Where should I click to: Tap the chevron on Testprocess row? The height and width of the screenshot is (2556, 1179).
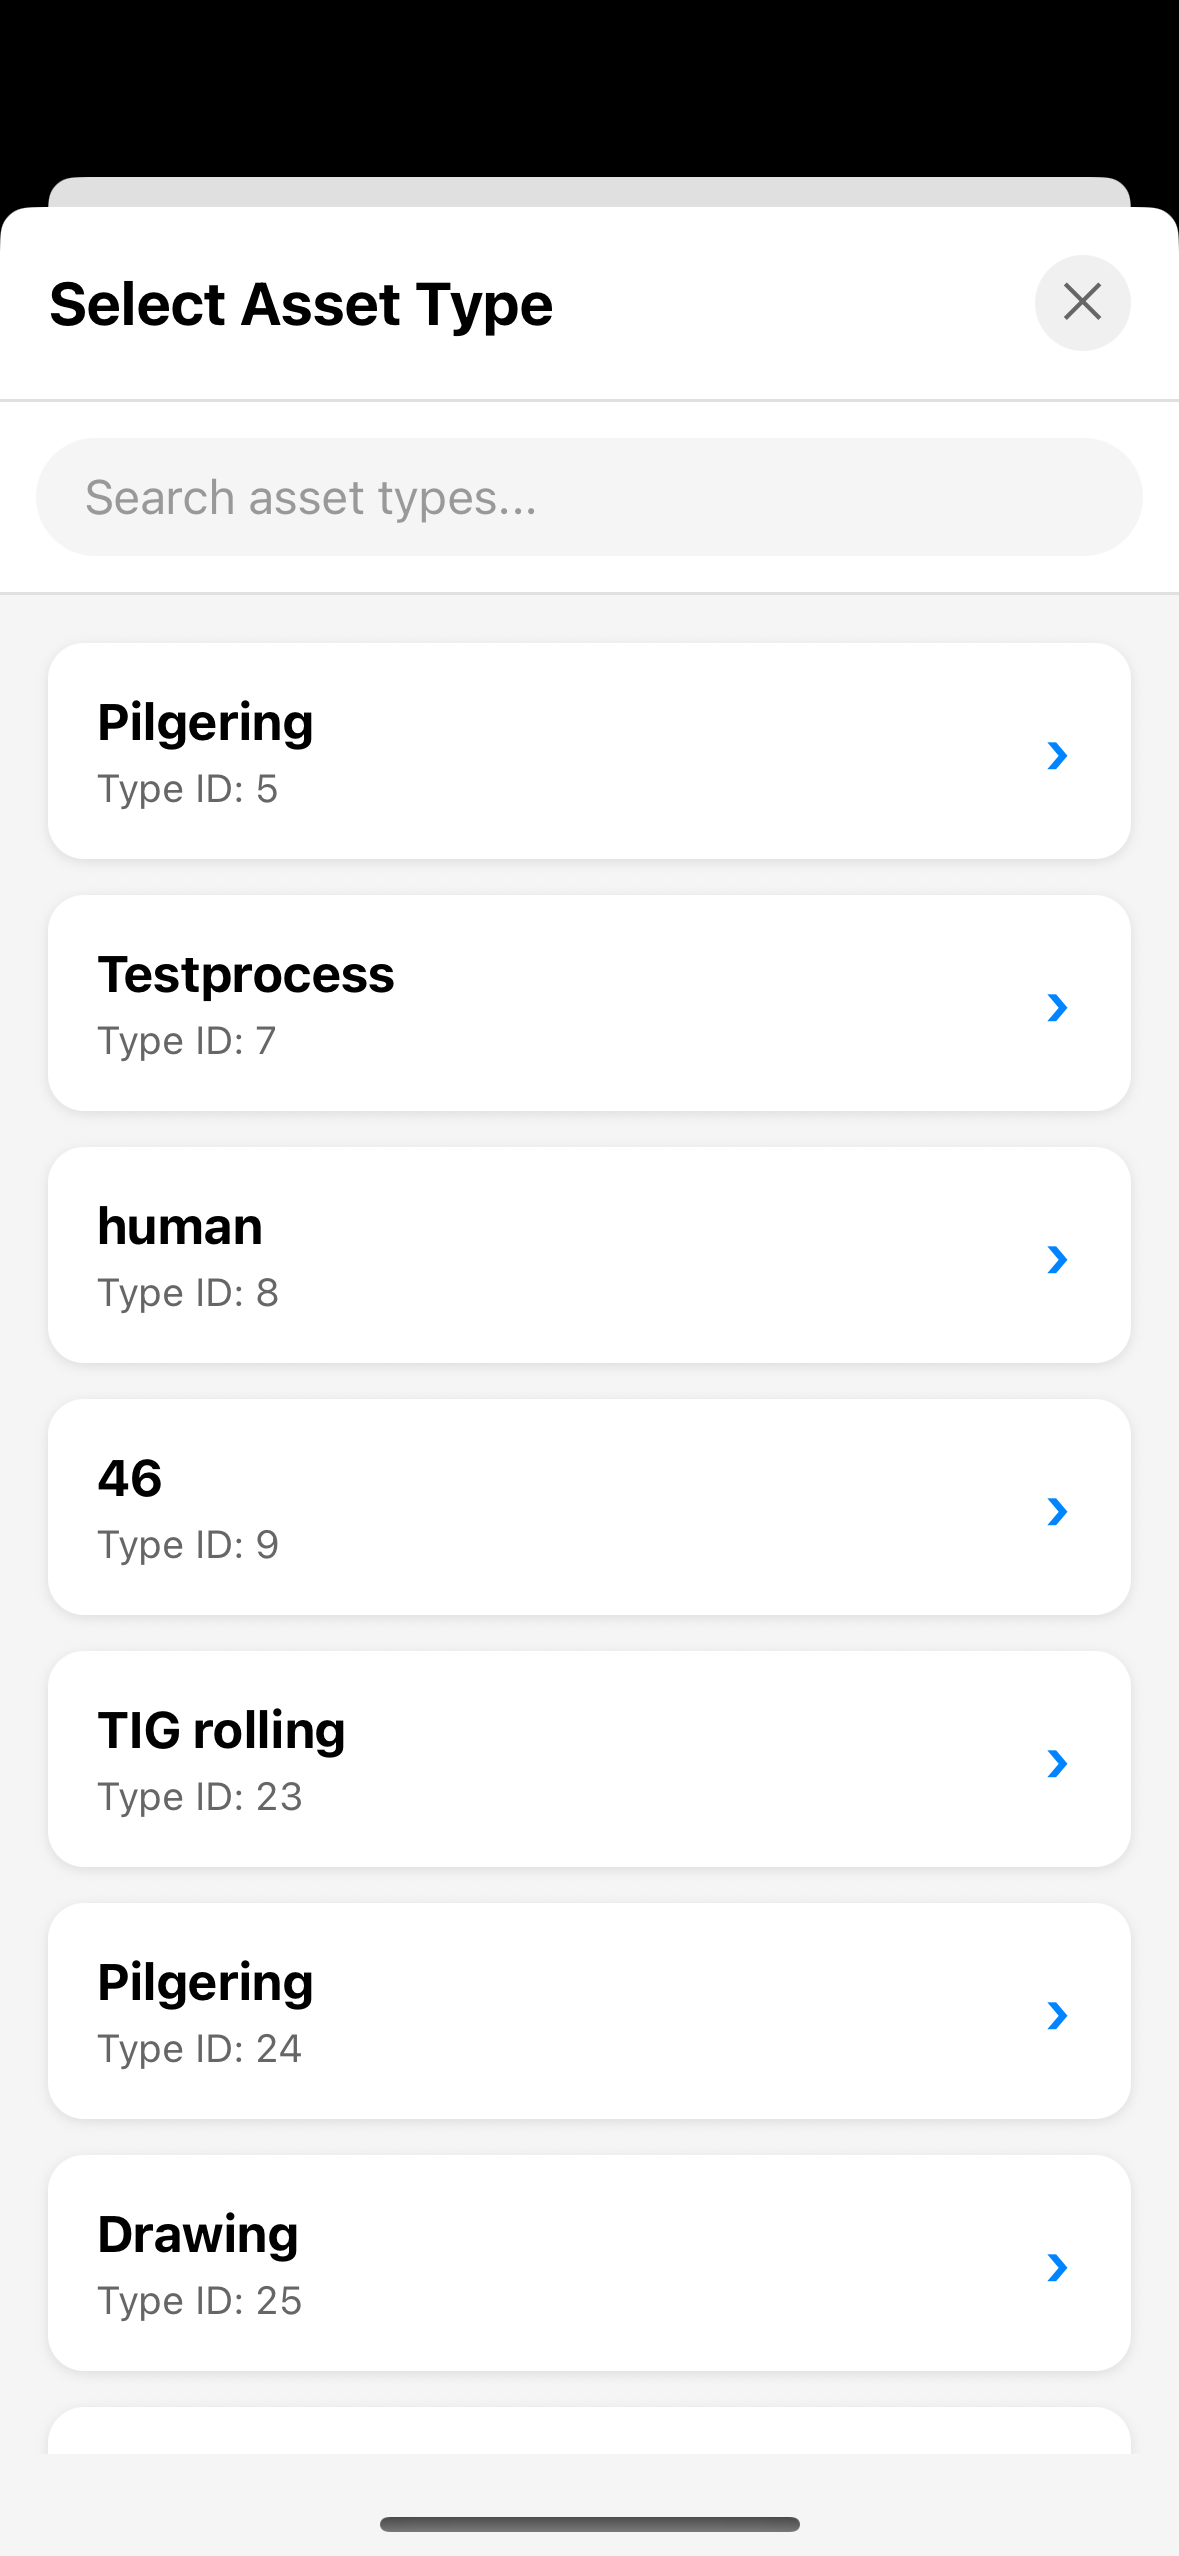click(1057, 1007)
